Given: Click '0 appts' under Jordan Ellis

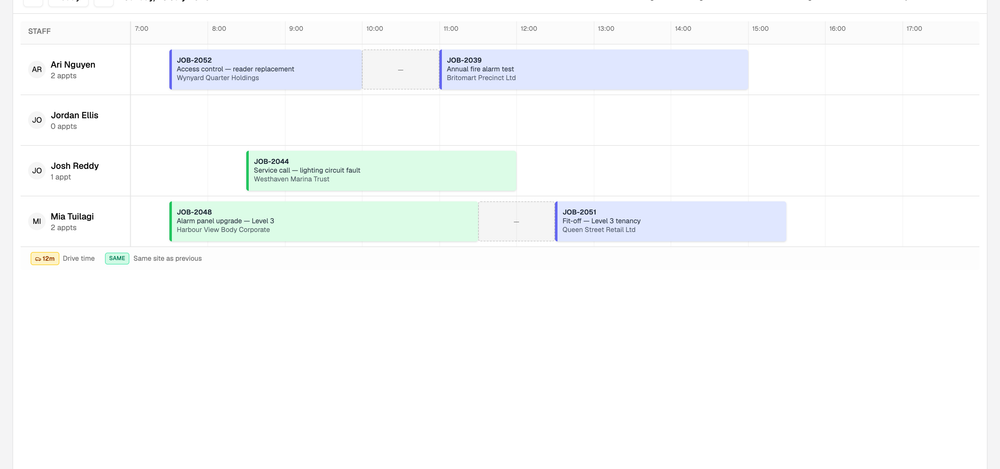Looking at the screenshot, I should coord(64,126).
